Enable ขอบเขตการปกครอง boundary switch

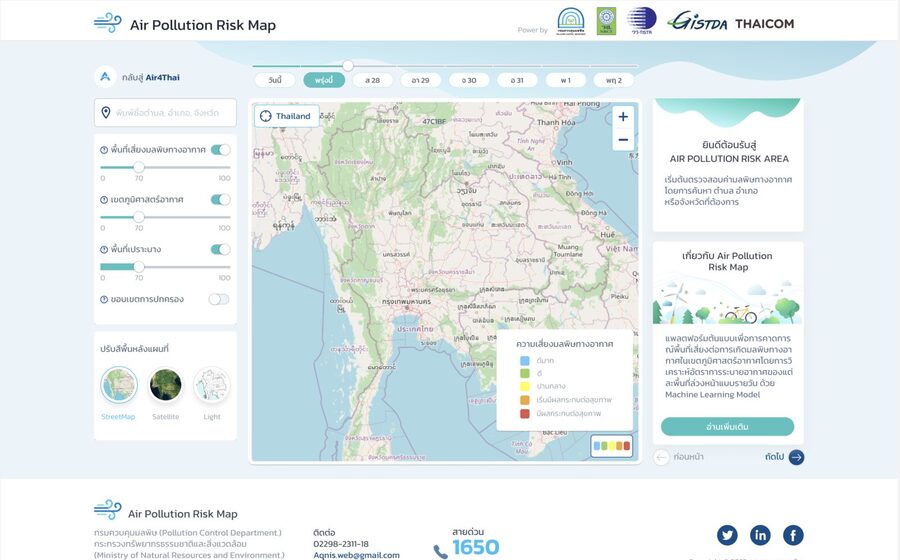219,300
